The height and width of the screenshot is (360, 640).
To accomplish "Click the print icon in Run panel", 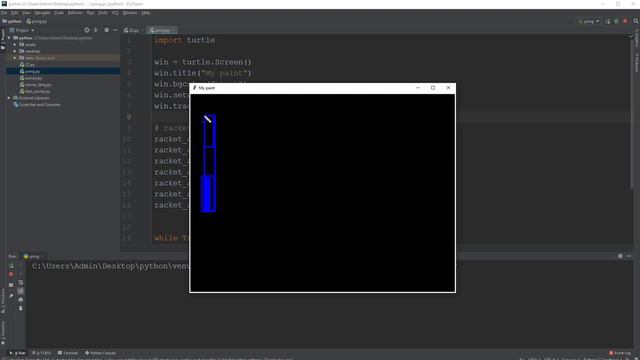I will pyautogui.click(x=20, y=300).
